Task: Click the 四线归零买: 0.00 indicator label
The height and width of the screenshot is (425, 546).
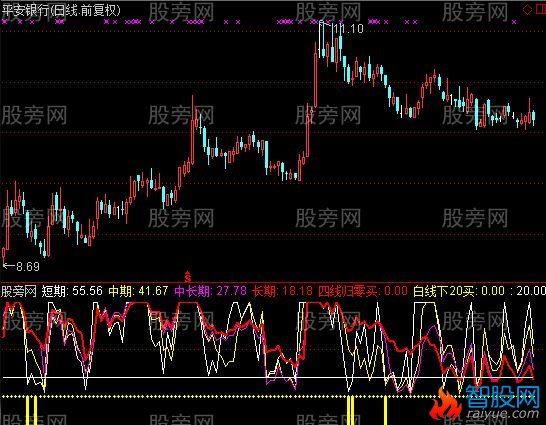Action: coord(362,291)
